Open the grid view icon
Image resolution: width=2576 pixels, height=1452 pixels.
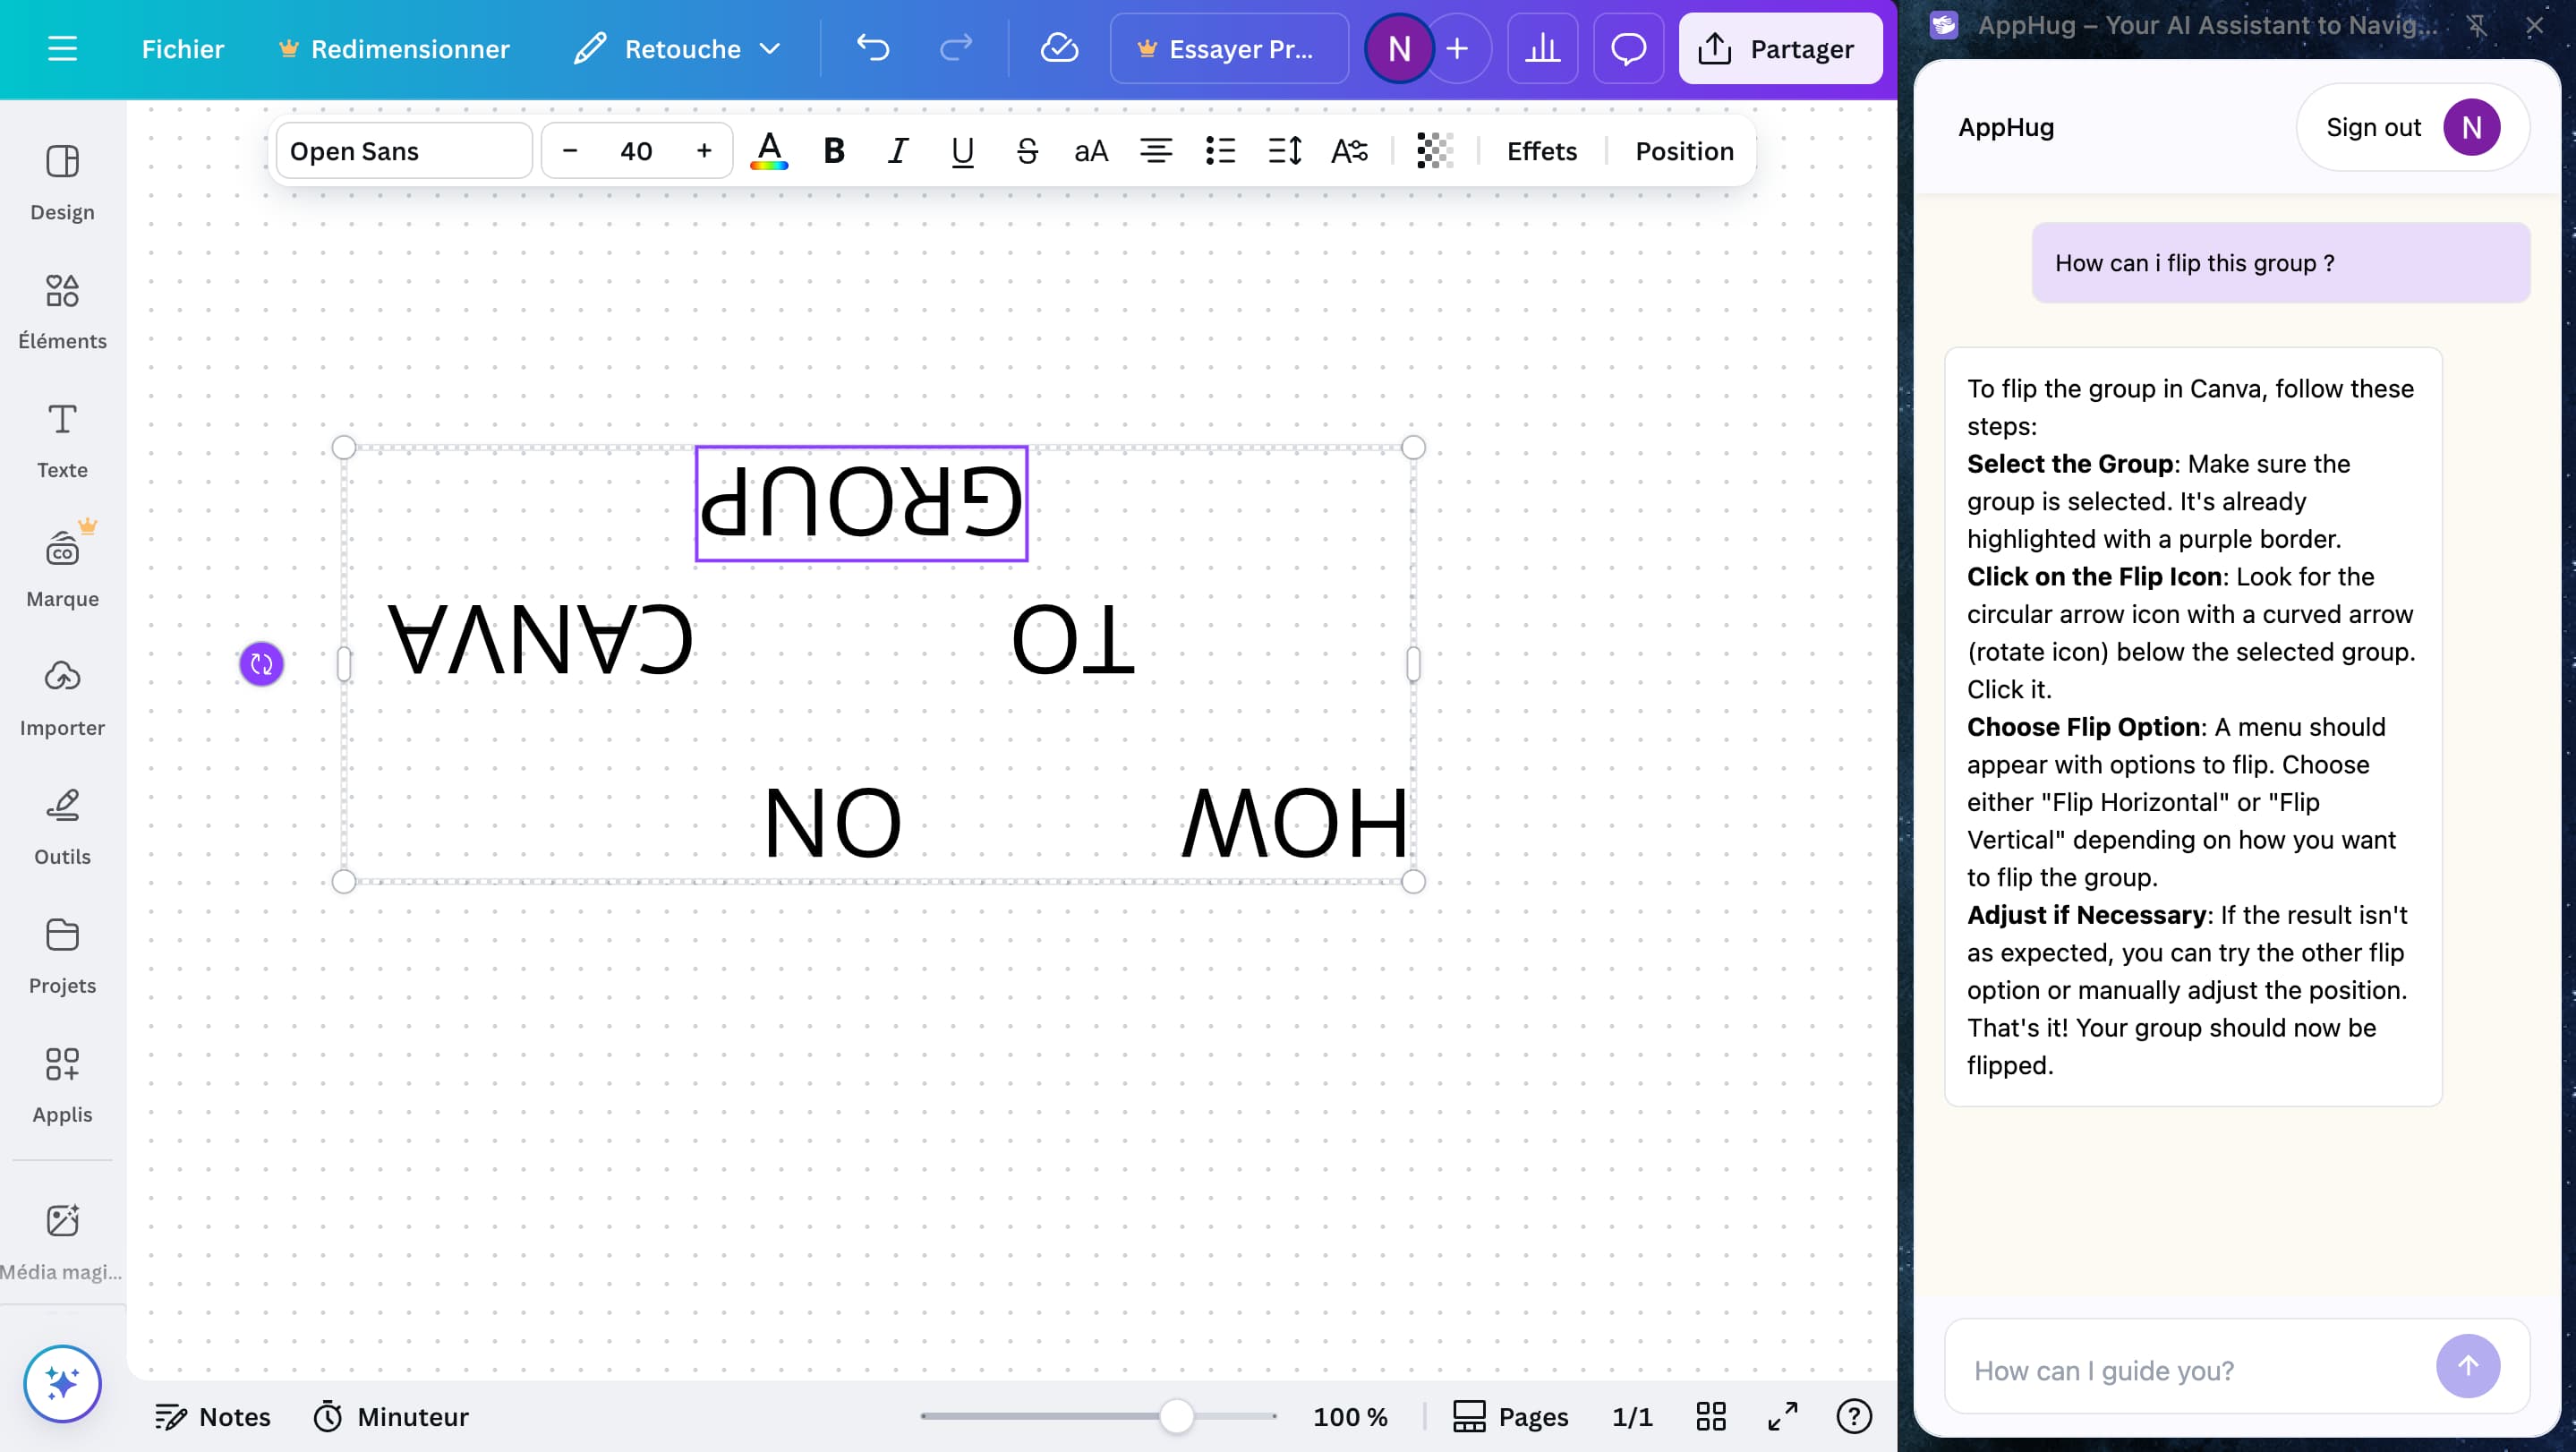click(1711, 1416)
